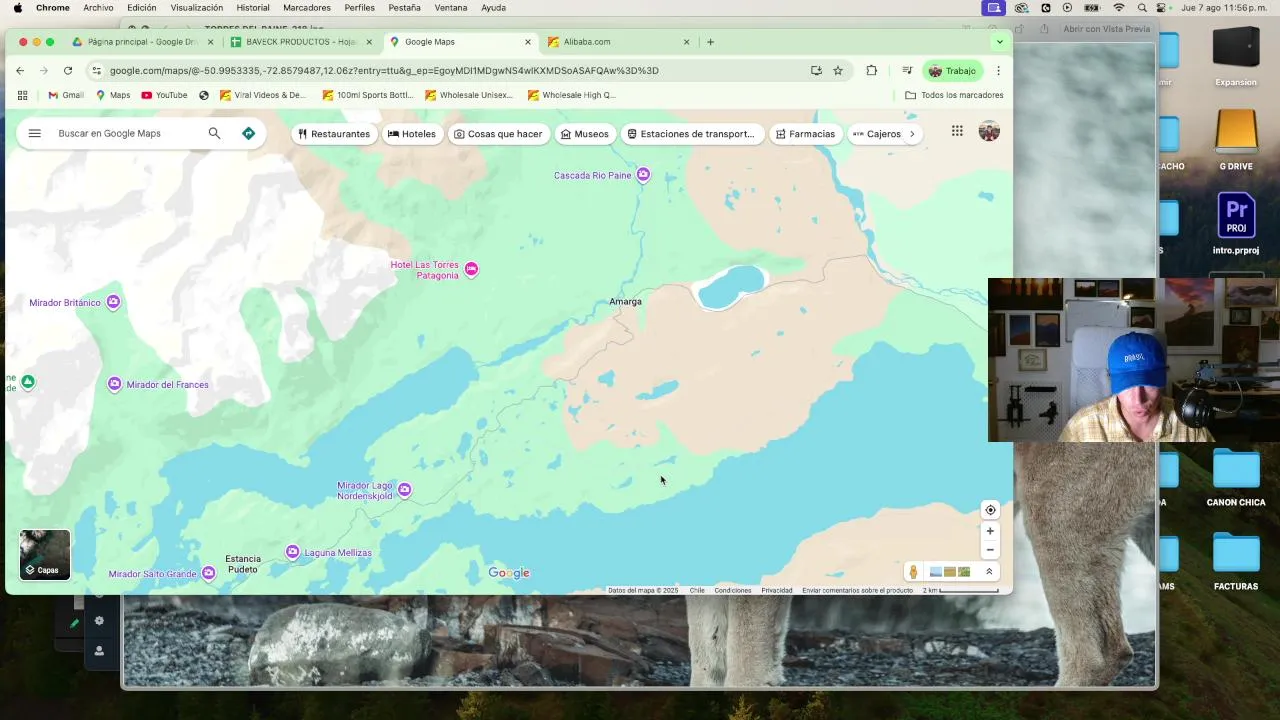
Task: Click Mirador Británico marker
Action: pyautogui.click(x=113, y=302)
